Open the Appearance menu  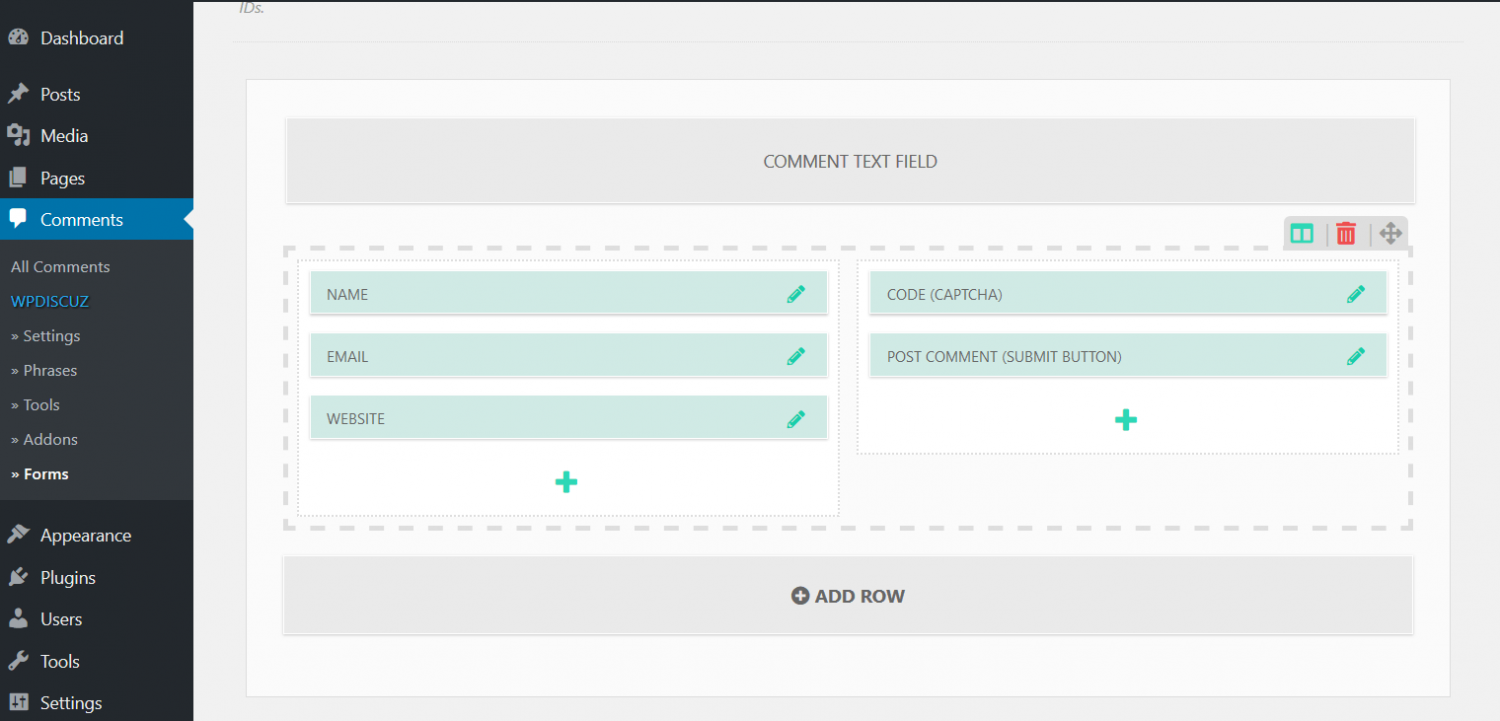pos(85,535)
